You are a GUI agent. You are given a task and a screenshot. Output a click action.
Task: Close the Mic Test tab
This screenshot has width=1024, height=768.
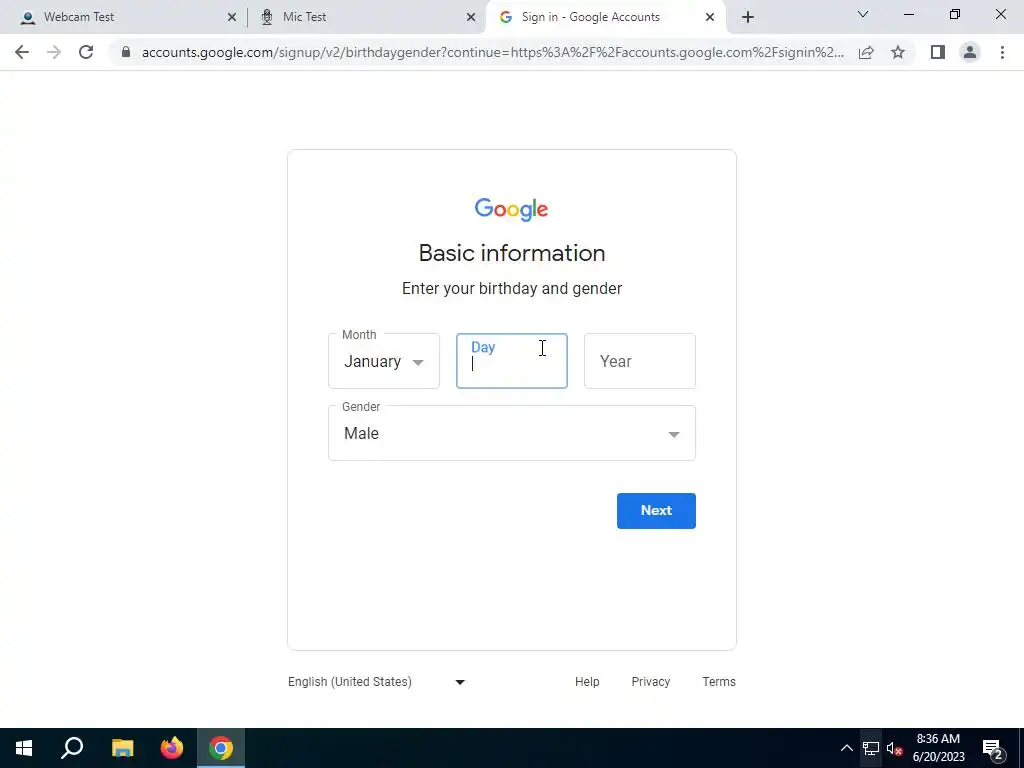click(x=471, y=17)
